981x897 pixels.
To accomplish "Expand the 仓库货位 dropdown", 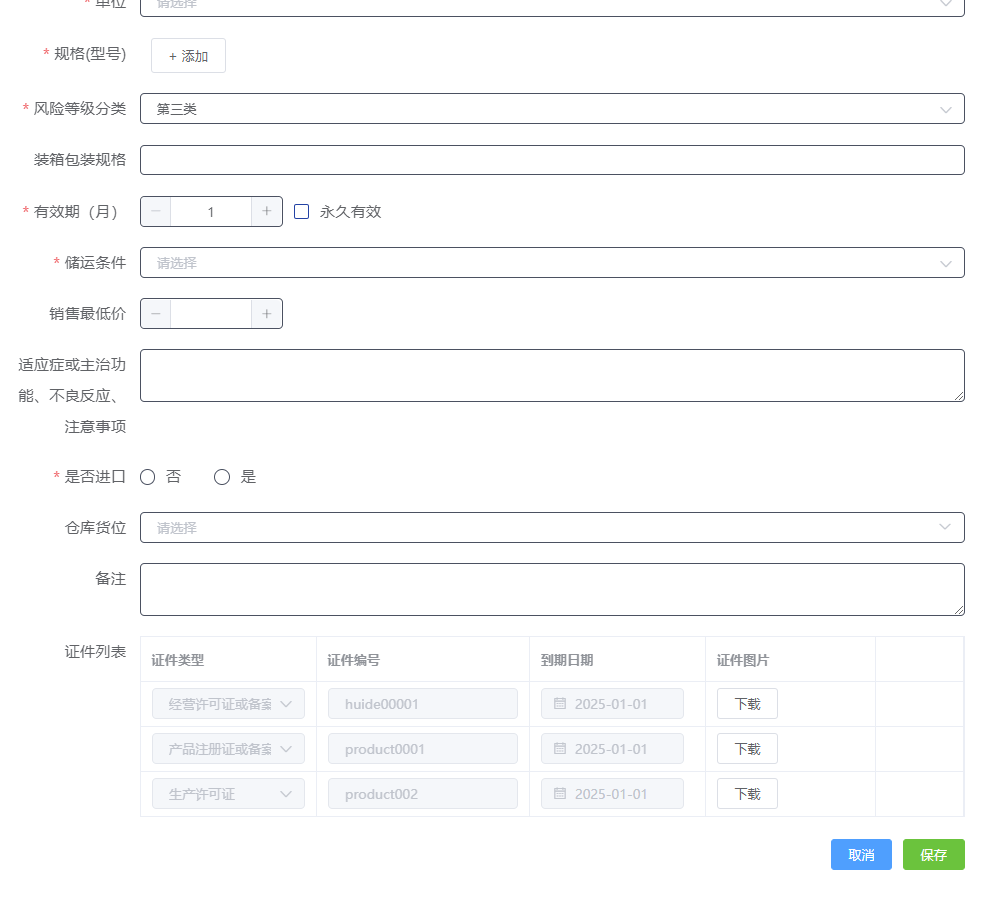I will tap(553, 527).
